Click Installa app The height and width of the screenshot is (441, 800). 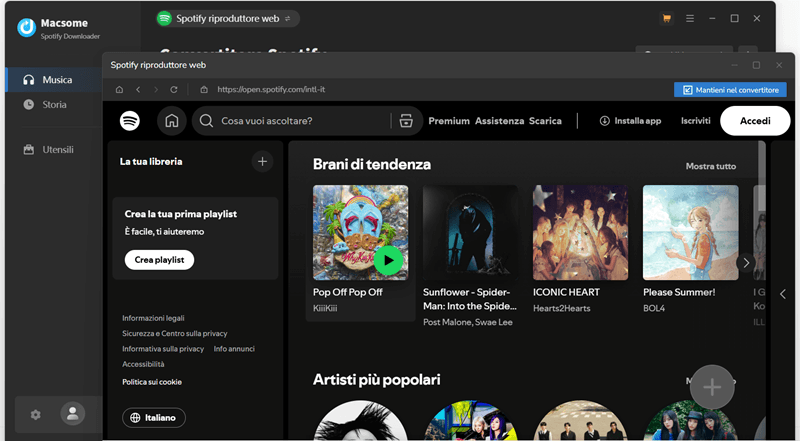(x=630, y=121)
